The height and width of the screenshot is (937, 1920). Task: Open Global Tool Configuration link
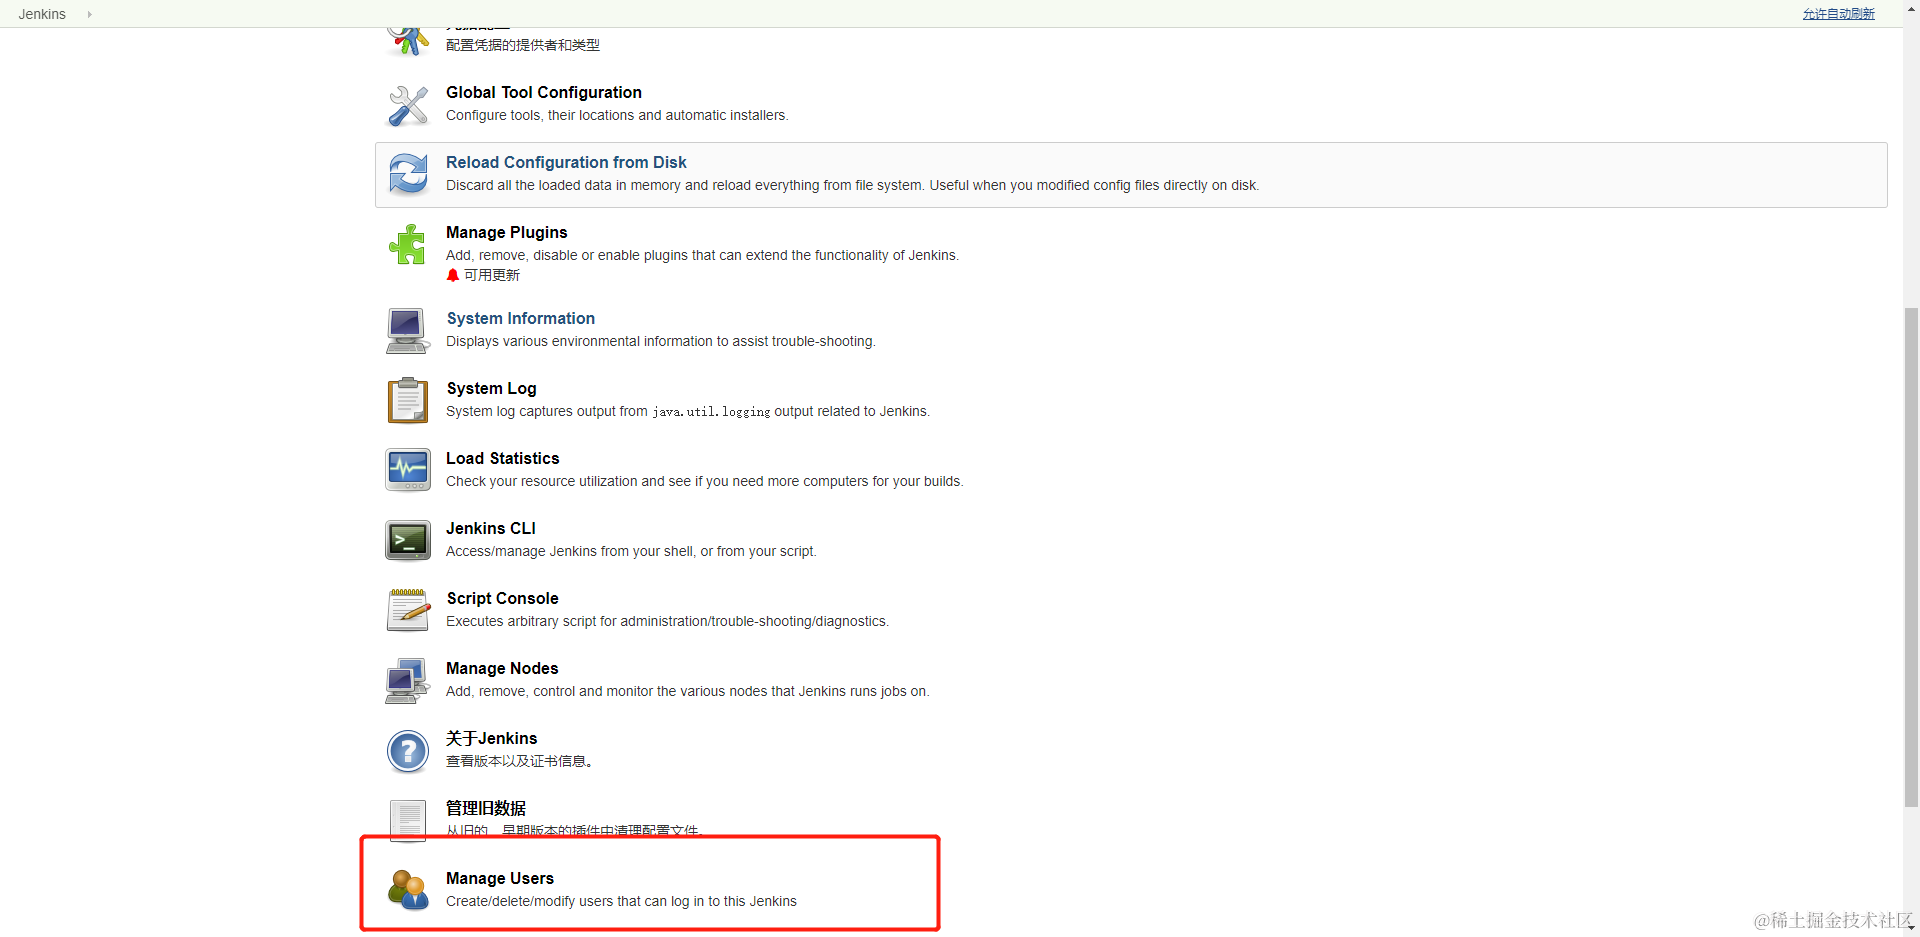pyautogui.click(x=544, y=92)
